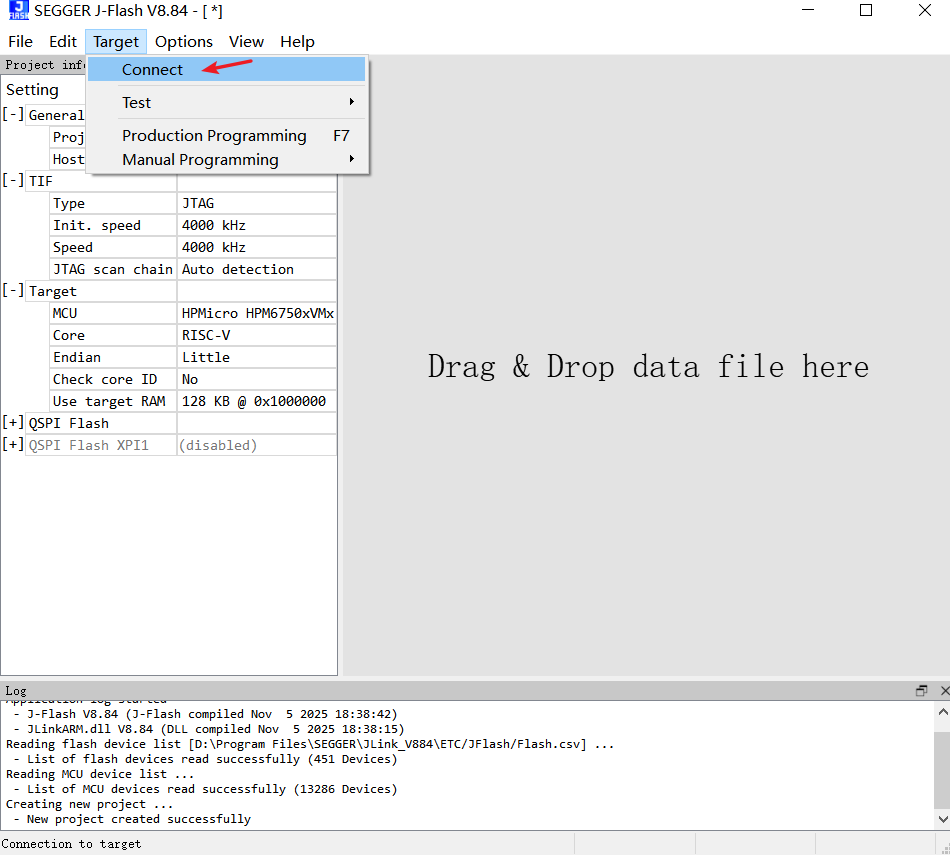This screenshot has height=855, width=950.
Task: Click the Core setting label
Action: point(113,336)
